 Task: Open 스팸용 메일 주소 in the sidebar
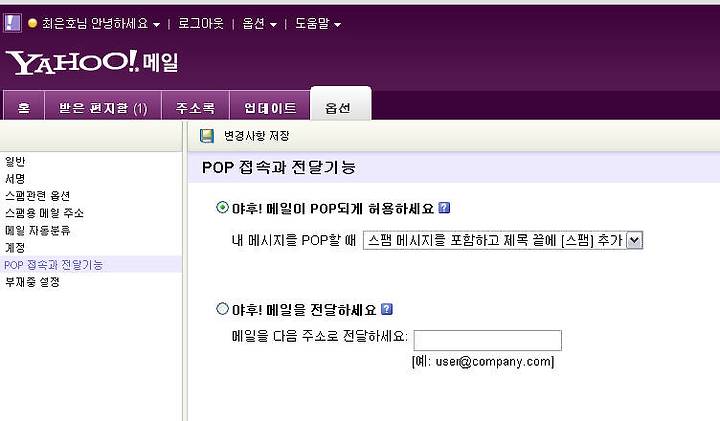tap(44, 213)
